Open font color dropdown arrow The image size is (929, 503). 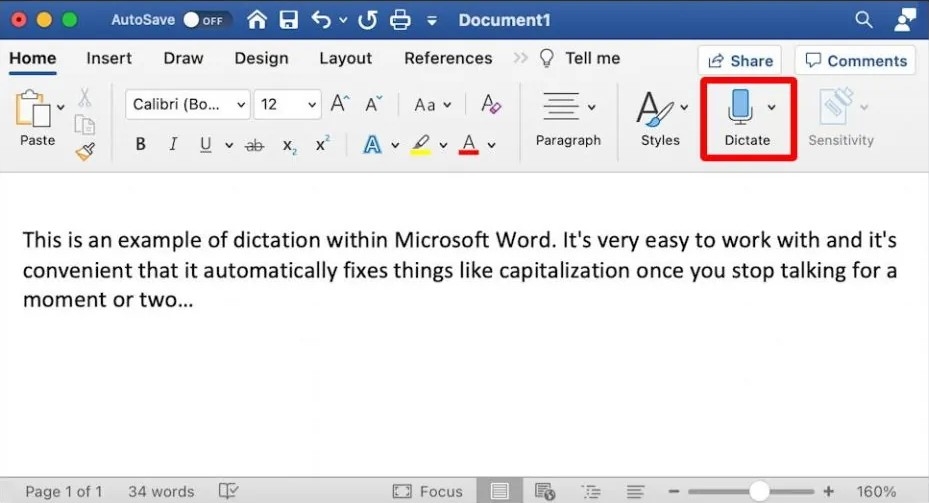pos(491,145)
